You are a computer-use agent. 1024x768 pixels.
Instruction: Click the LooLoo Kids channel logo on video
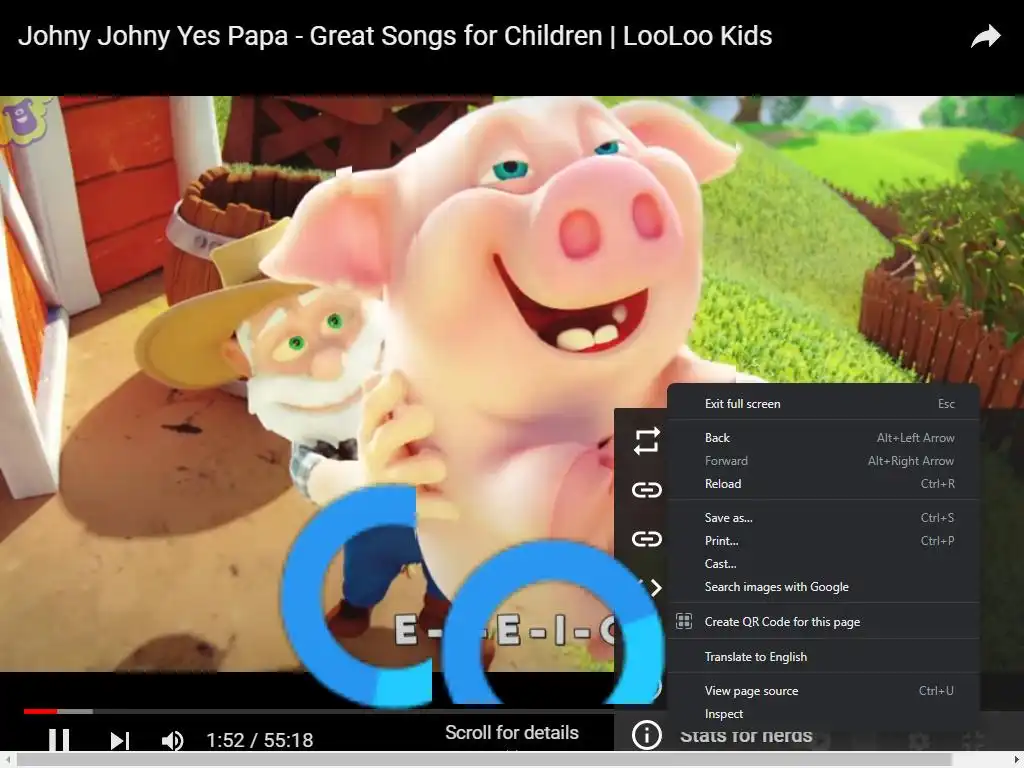[25, 120]
